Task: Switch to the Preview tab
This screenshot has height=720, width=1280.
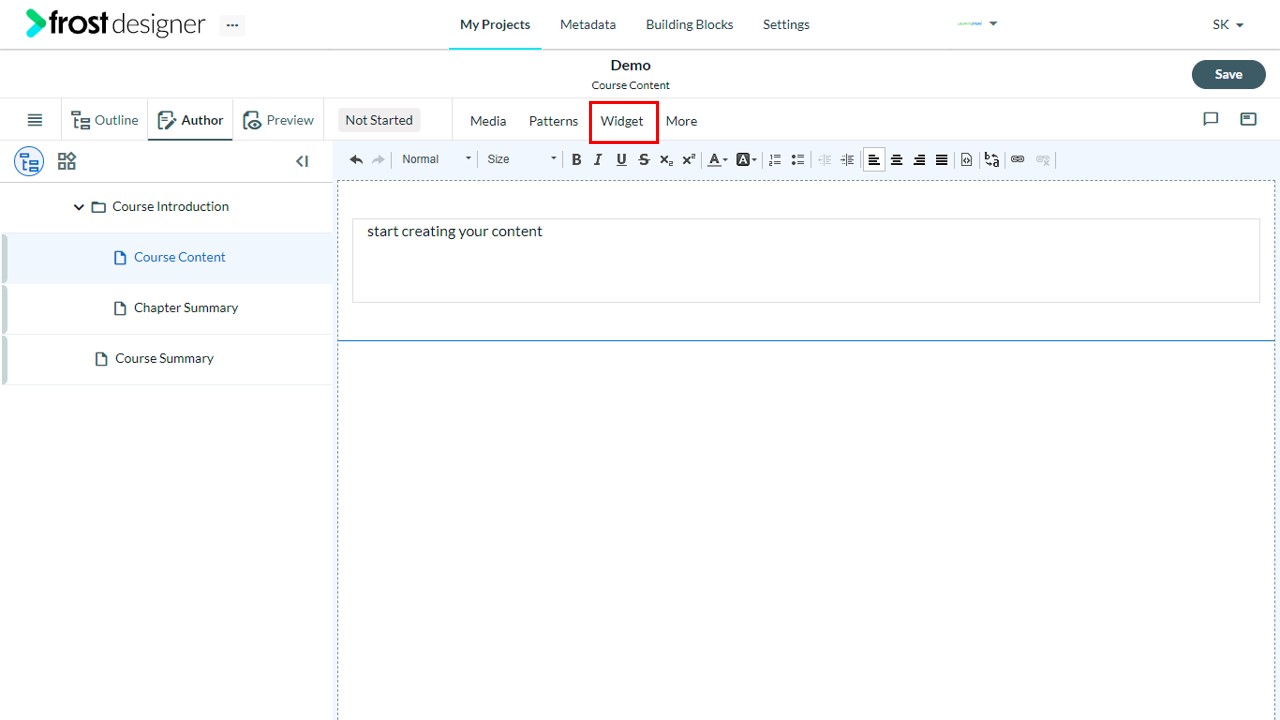Action: pyautogui.click(x=278, y=120)
